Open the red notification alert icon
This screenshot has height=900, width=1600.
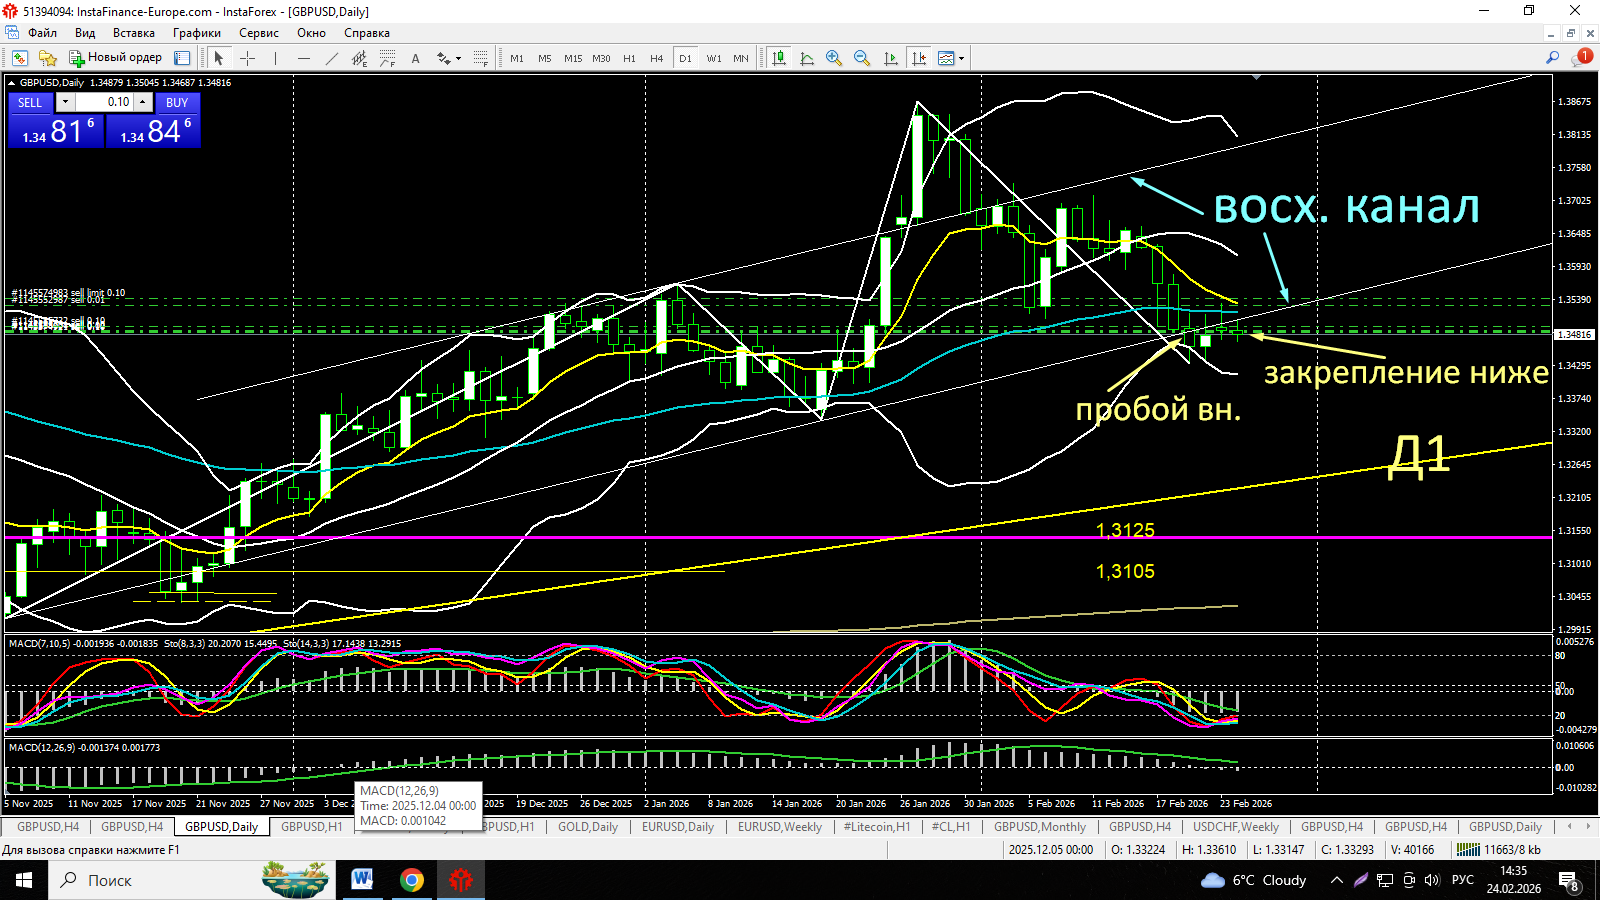(x=1582, y=57)
